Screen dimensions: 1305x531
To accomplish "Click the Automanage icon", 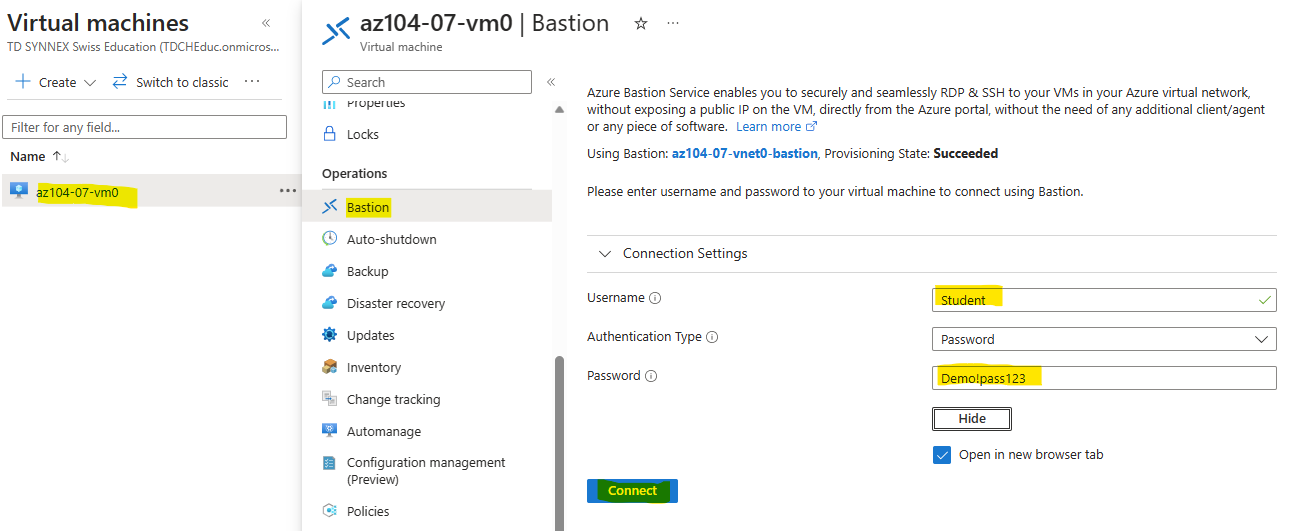I will coord(330,431).
